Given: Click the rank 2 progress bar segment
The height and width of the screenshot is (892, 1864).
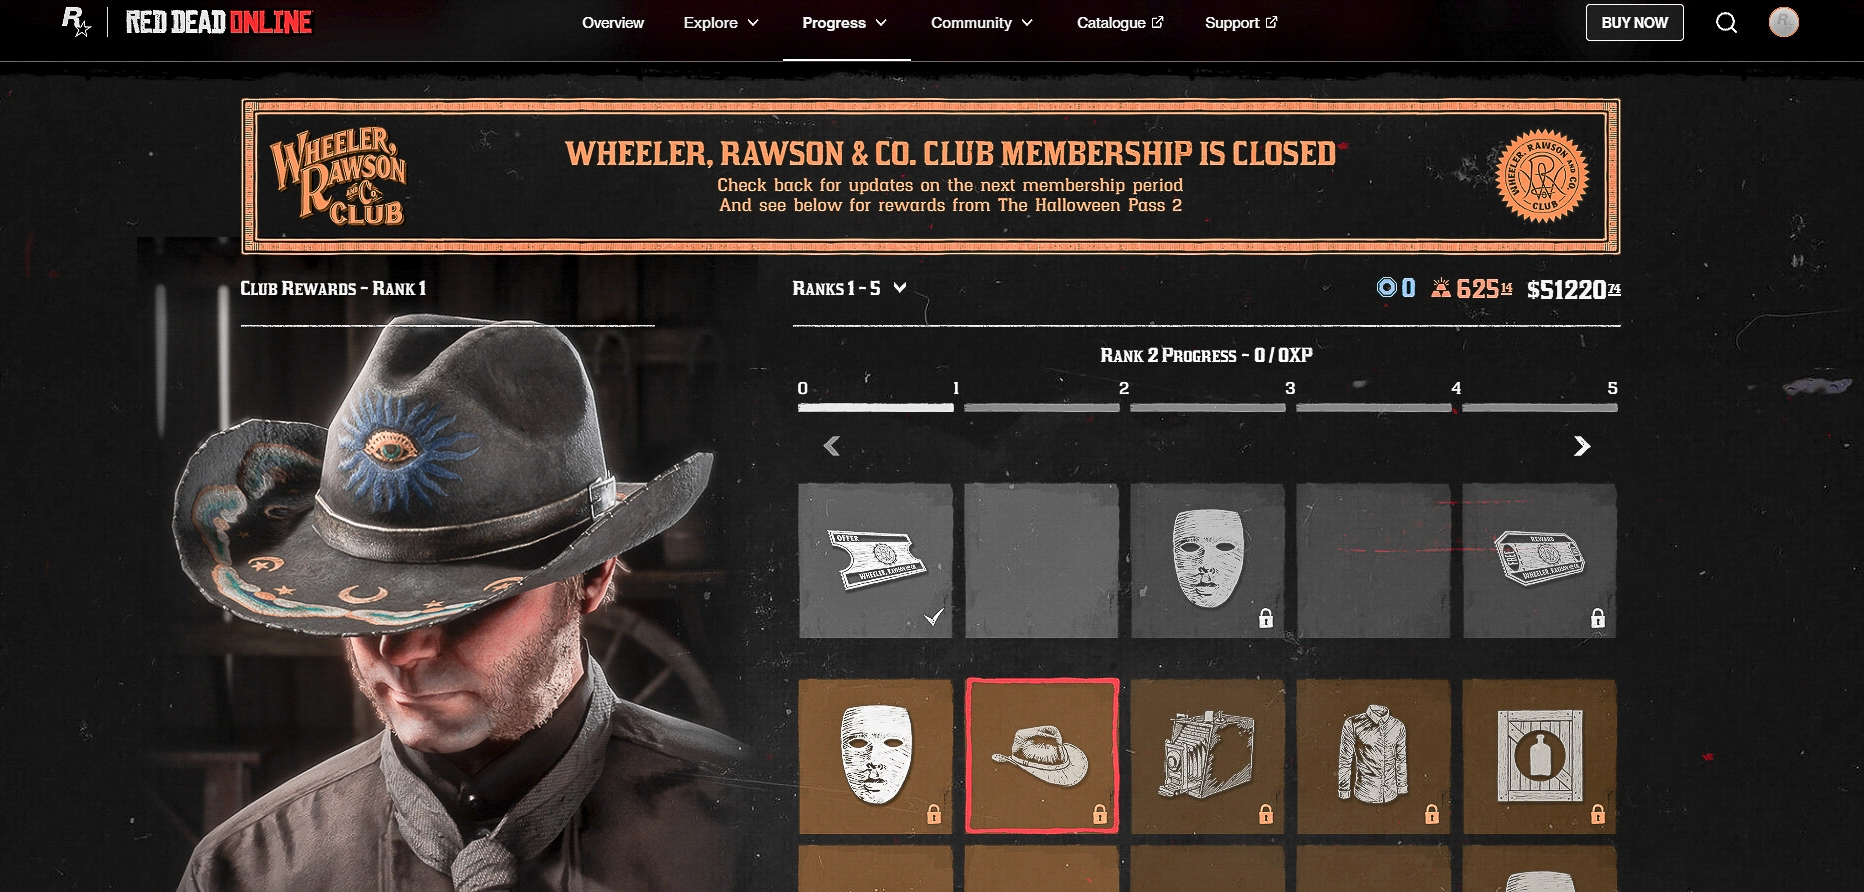Looking at the screenshot, I should coord(1041,408).
